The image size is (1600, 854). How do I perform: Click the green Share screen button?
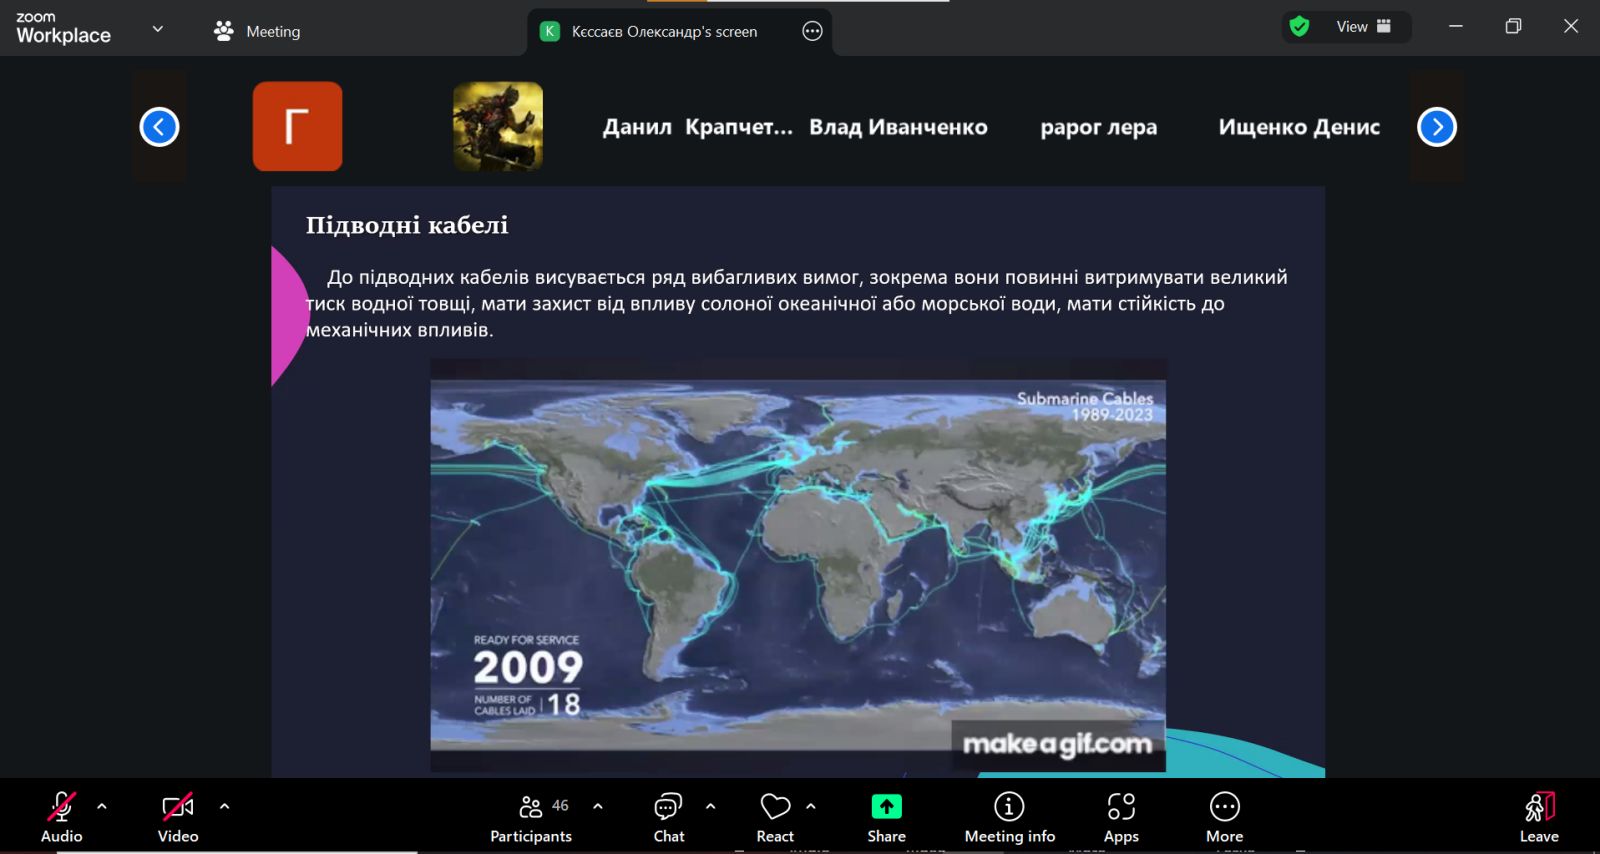[886, 817]
